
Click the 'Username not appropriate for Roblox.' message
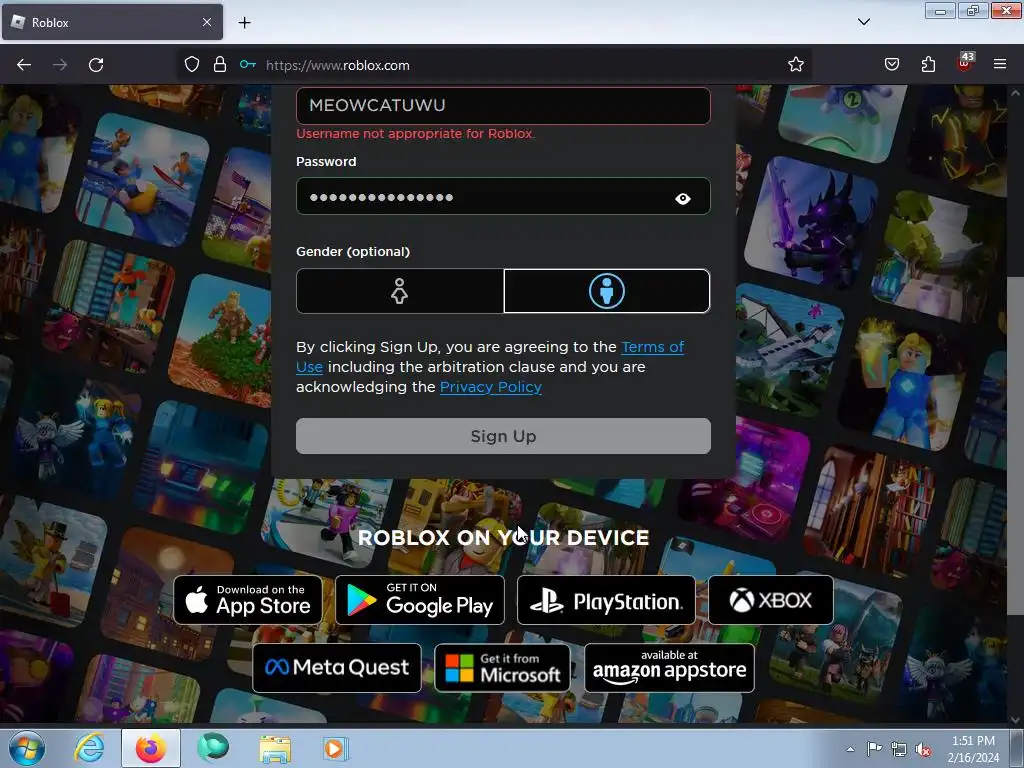tap(415, 134)
